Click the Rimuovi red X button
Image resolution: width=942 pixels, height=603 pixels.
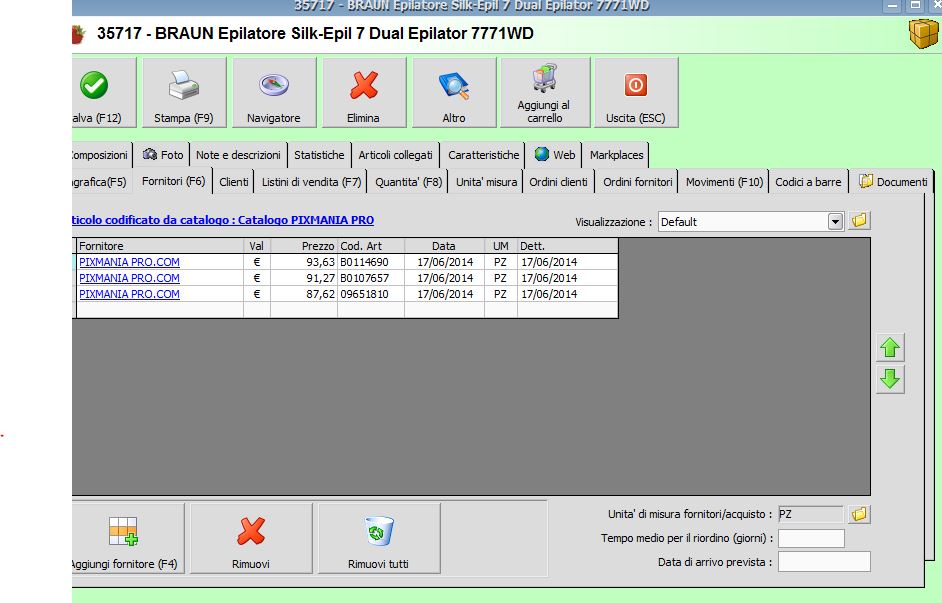point(251,539)
